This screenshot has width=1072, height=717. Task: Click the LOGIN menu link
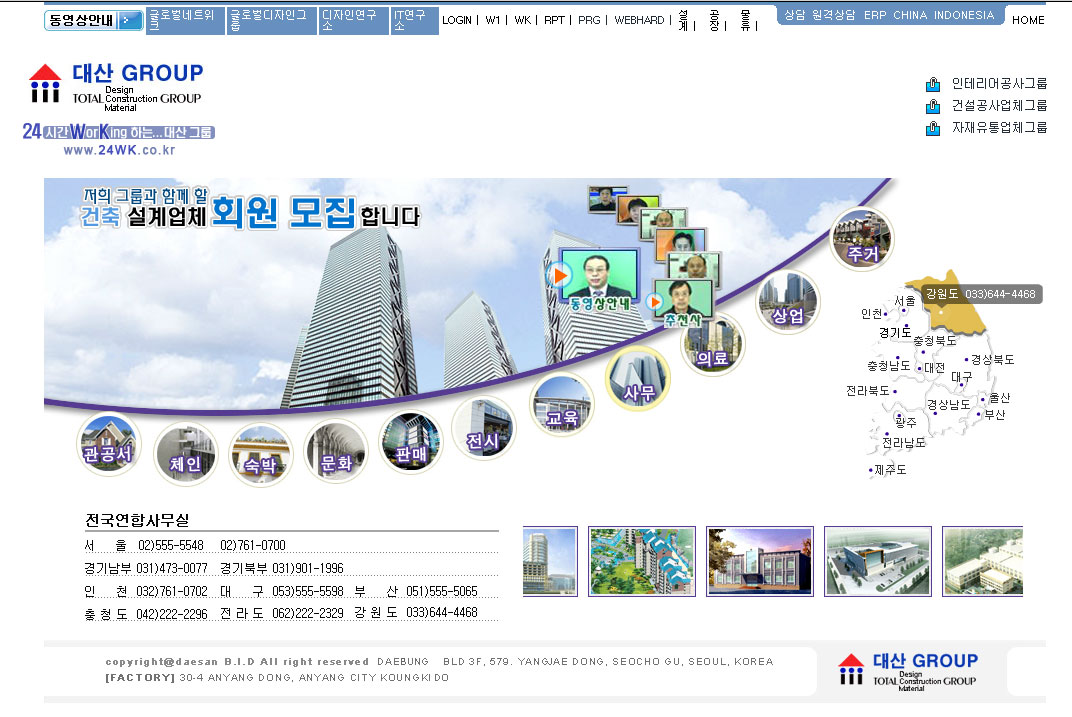point(457,21)
